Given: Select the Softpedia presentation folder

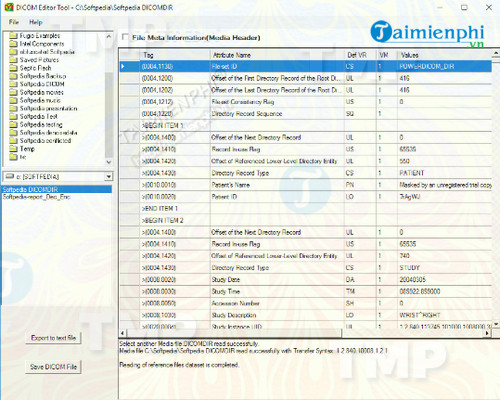Looking at the screenshot, I should (x=43, y=108).
